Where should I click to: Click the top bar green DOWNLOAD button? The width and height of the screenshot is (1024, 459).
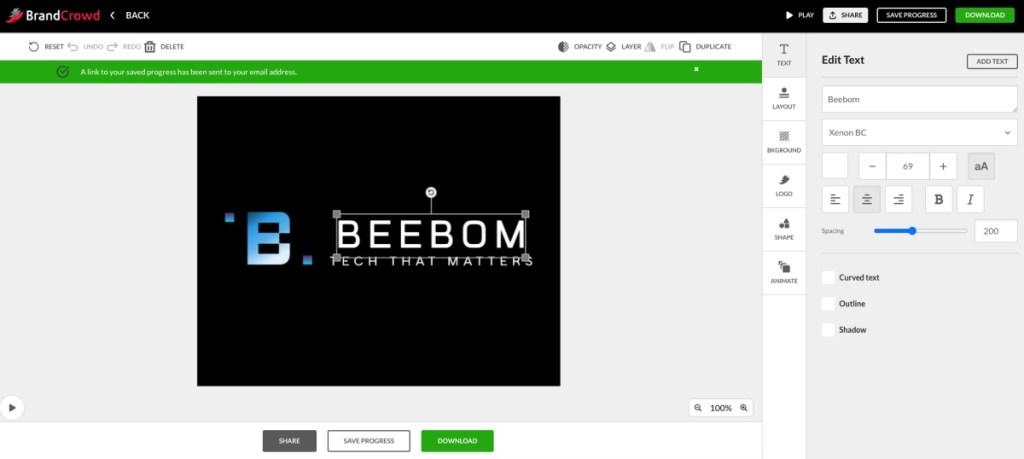[985, 15]
